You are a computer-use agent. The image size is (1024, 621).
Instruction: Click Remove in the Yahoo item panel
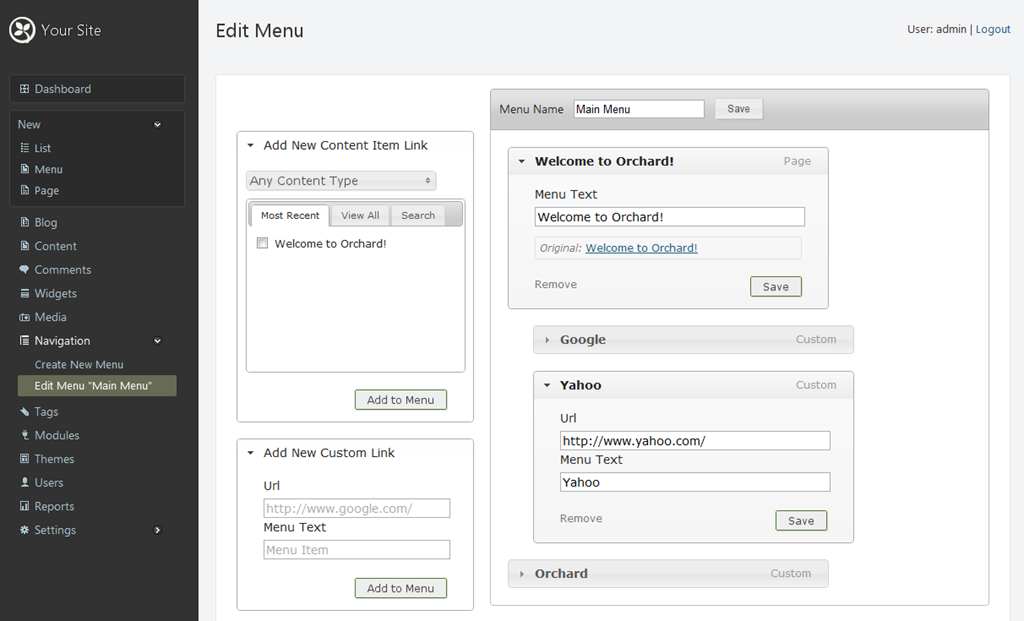coord(581,518)
